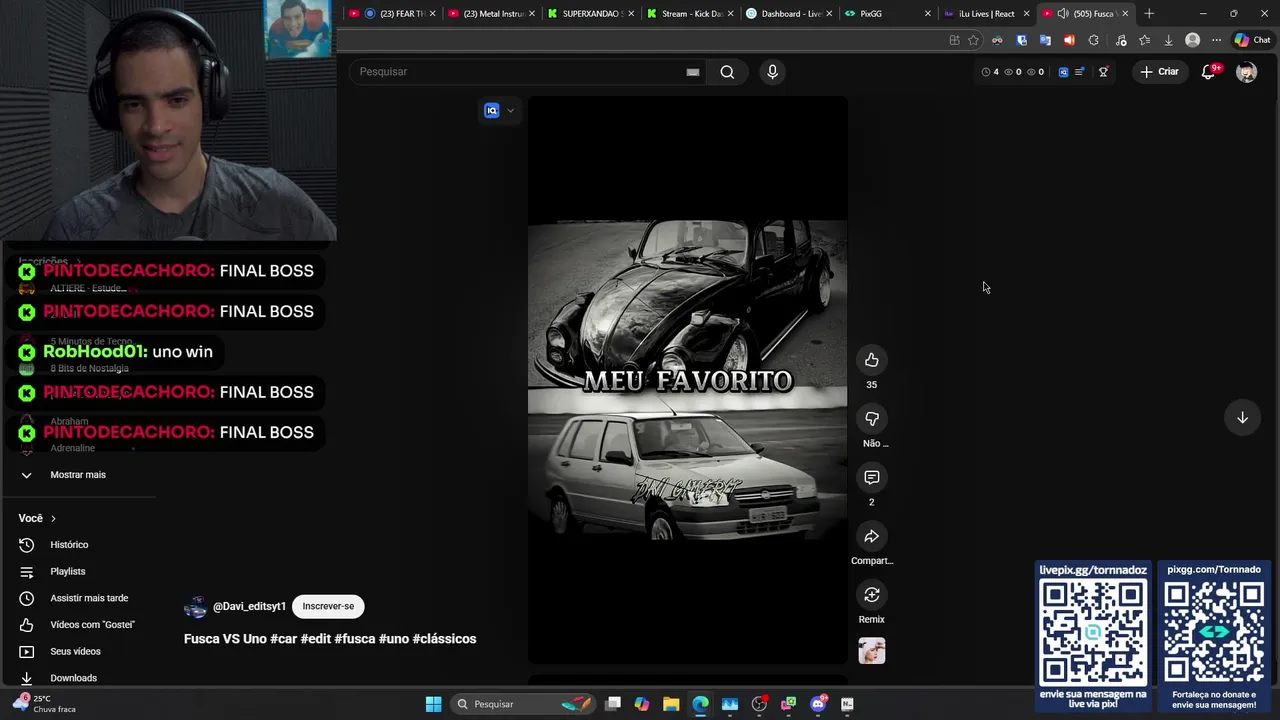Open the Você section chevron

pyautogui.click(x=53, y=518)
